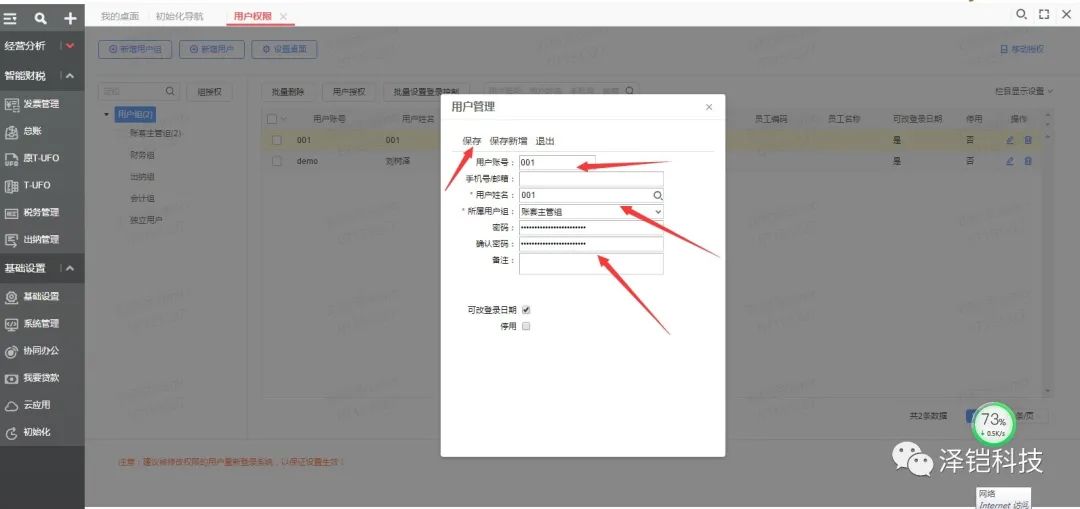Close the 用户权限 tab with X

[283, 16]
